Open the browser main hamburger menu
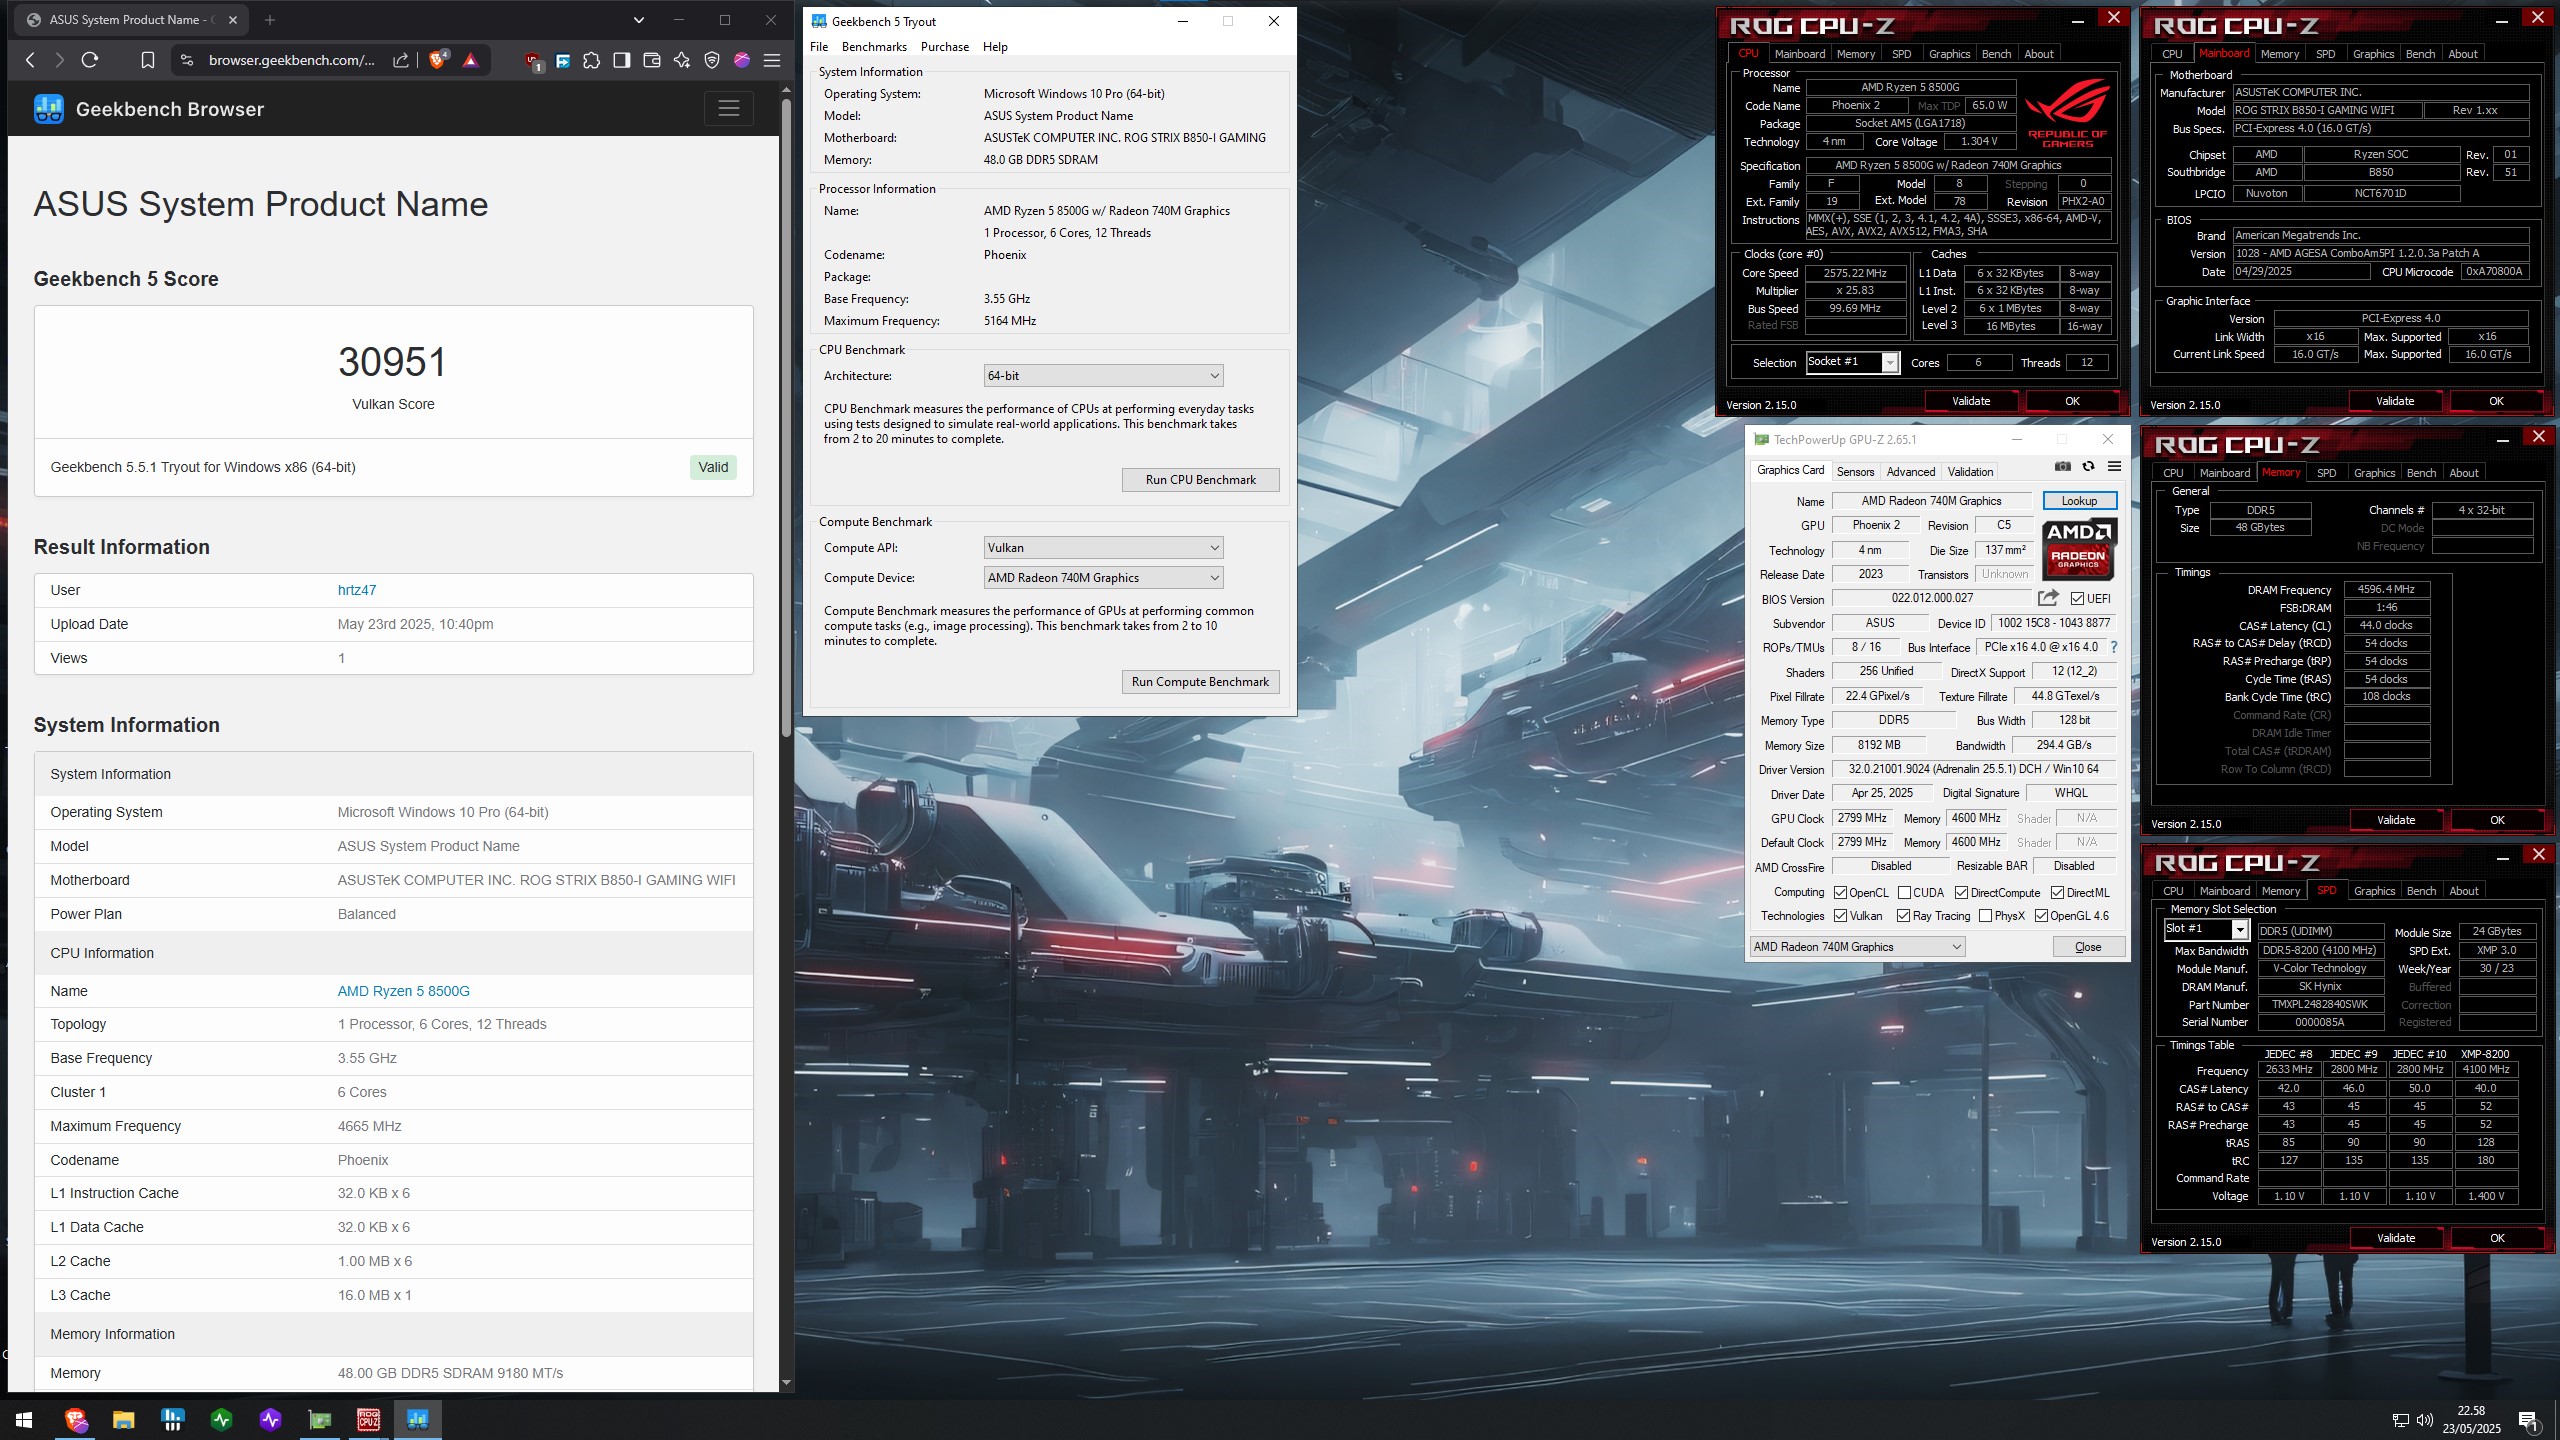 pos(772,60)
